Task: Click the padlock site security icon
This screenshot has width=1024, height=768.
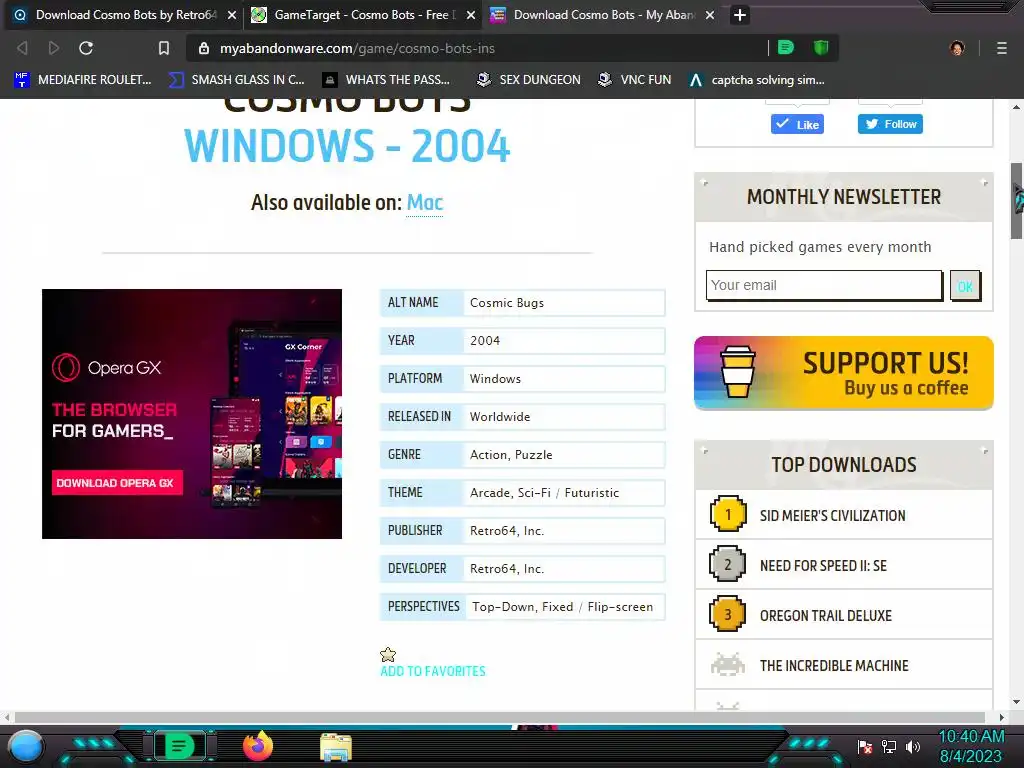Action: (x=204, y=48)
